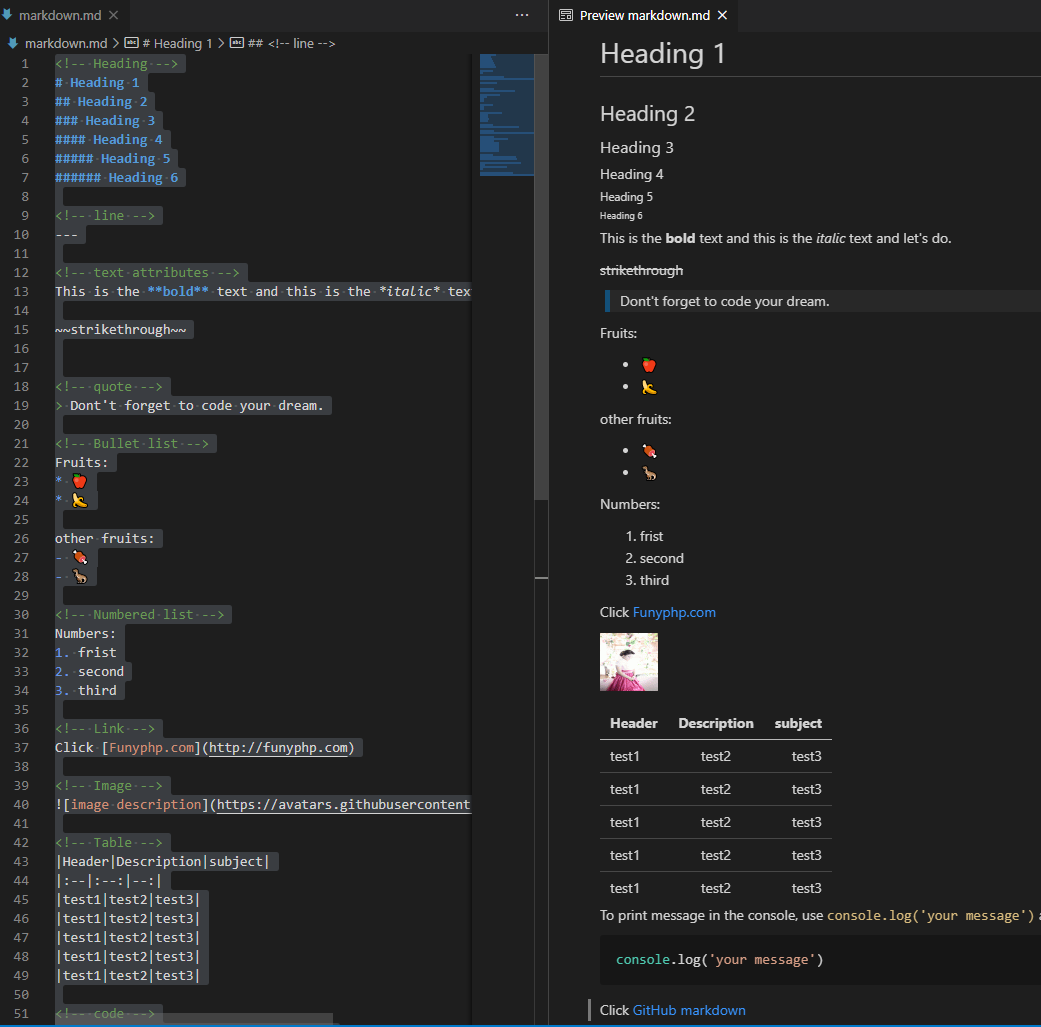Open the '## <!-- line -->' breadcrumb dropdown
Viewport: 1041px width, 1027px height.
coord(291,43)
